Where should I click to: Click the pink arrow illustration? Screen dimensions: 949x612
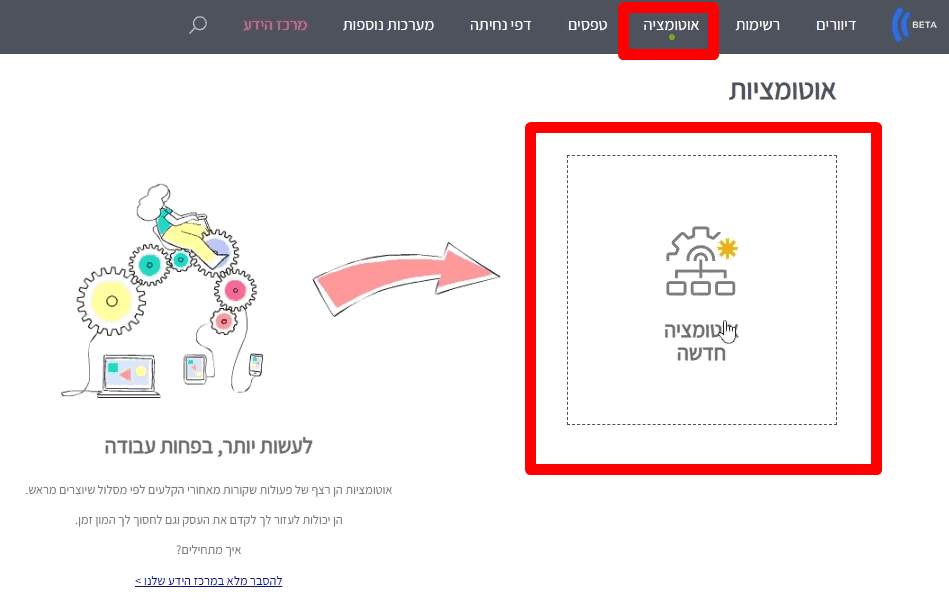click(406, 278)
